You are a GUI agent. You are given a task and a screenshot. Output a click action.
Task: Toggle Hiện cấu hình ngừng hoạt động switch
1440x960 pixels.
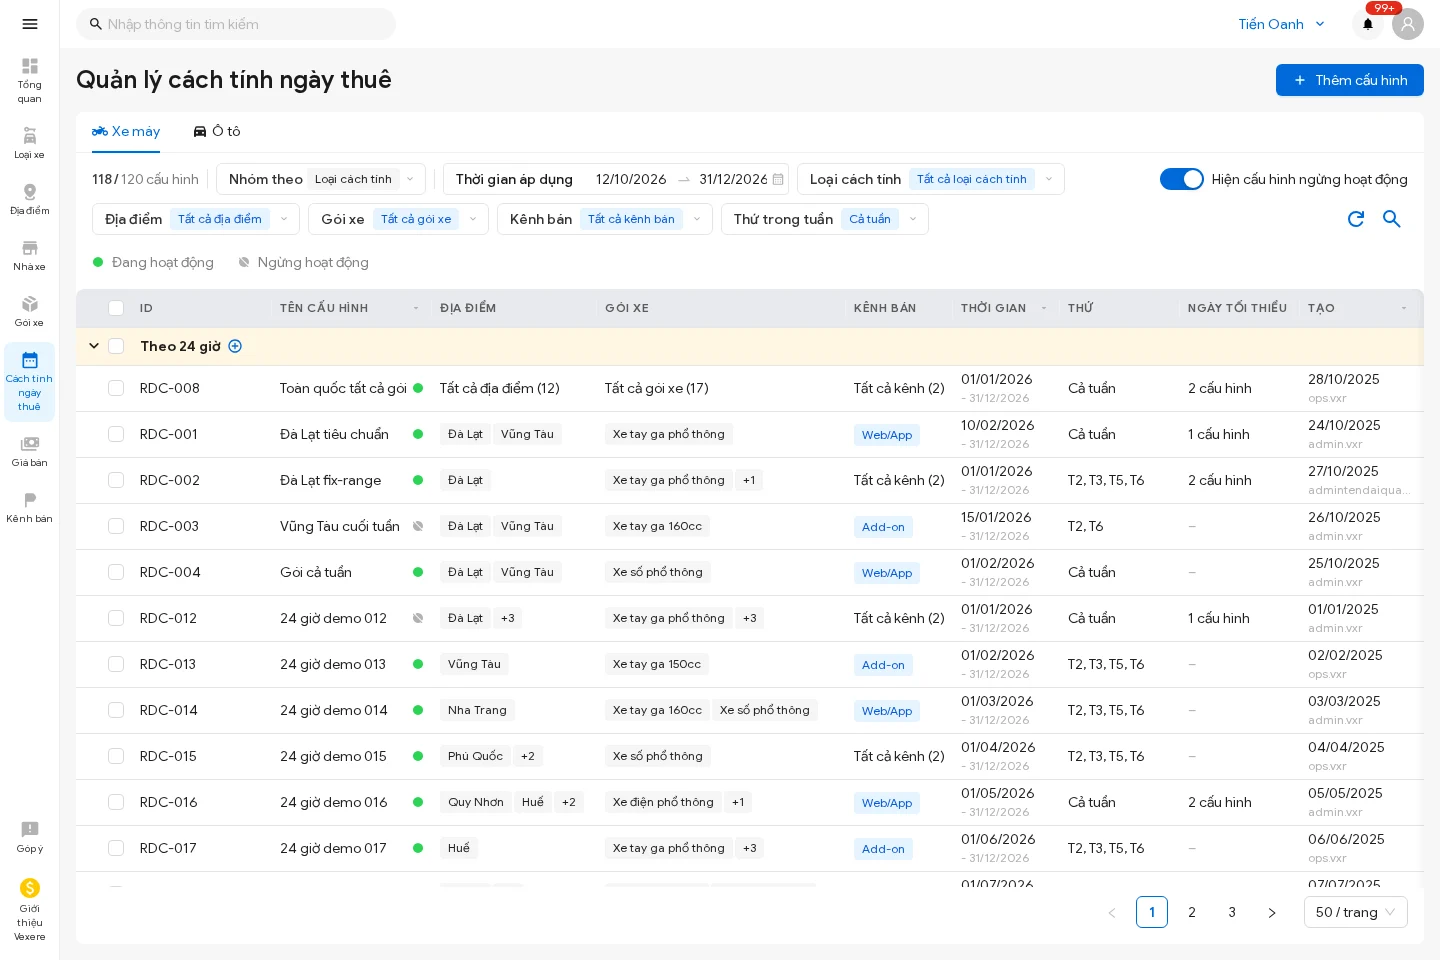[x=1181, y=179]
